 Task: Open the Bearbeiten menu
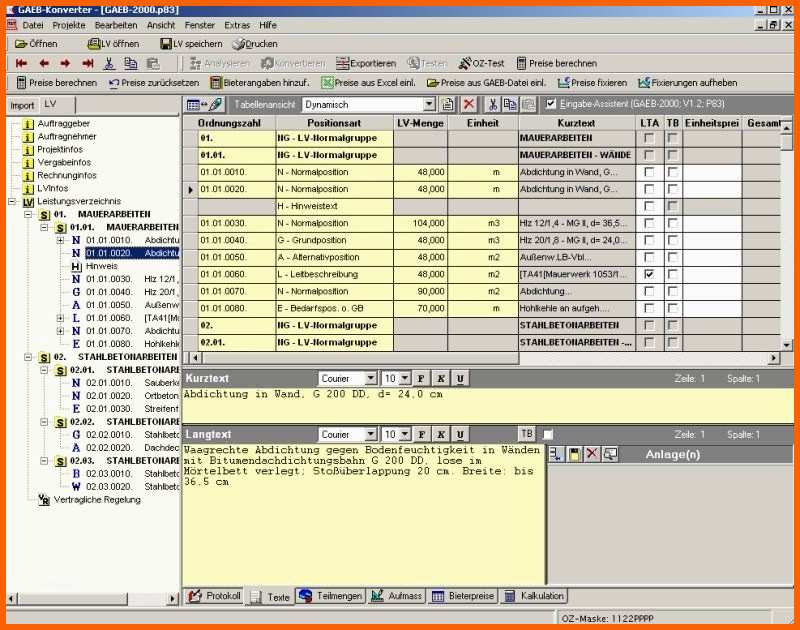tap(116, 25)
